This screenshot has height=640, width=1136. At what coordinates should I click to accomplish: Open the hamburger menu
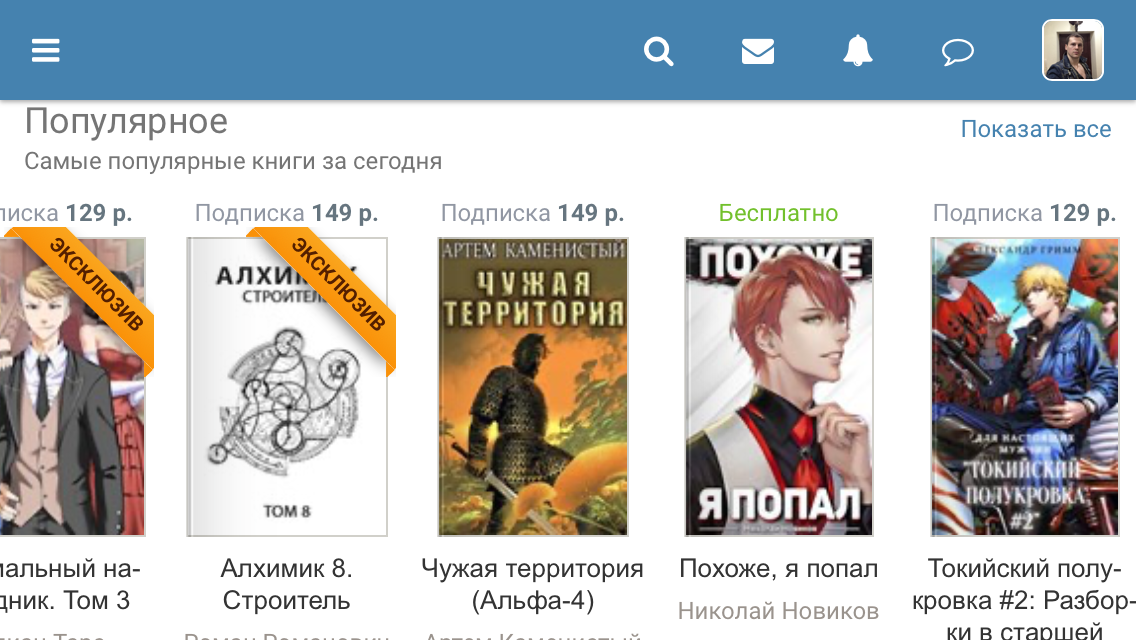[46, 51]
